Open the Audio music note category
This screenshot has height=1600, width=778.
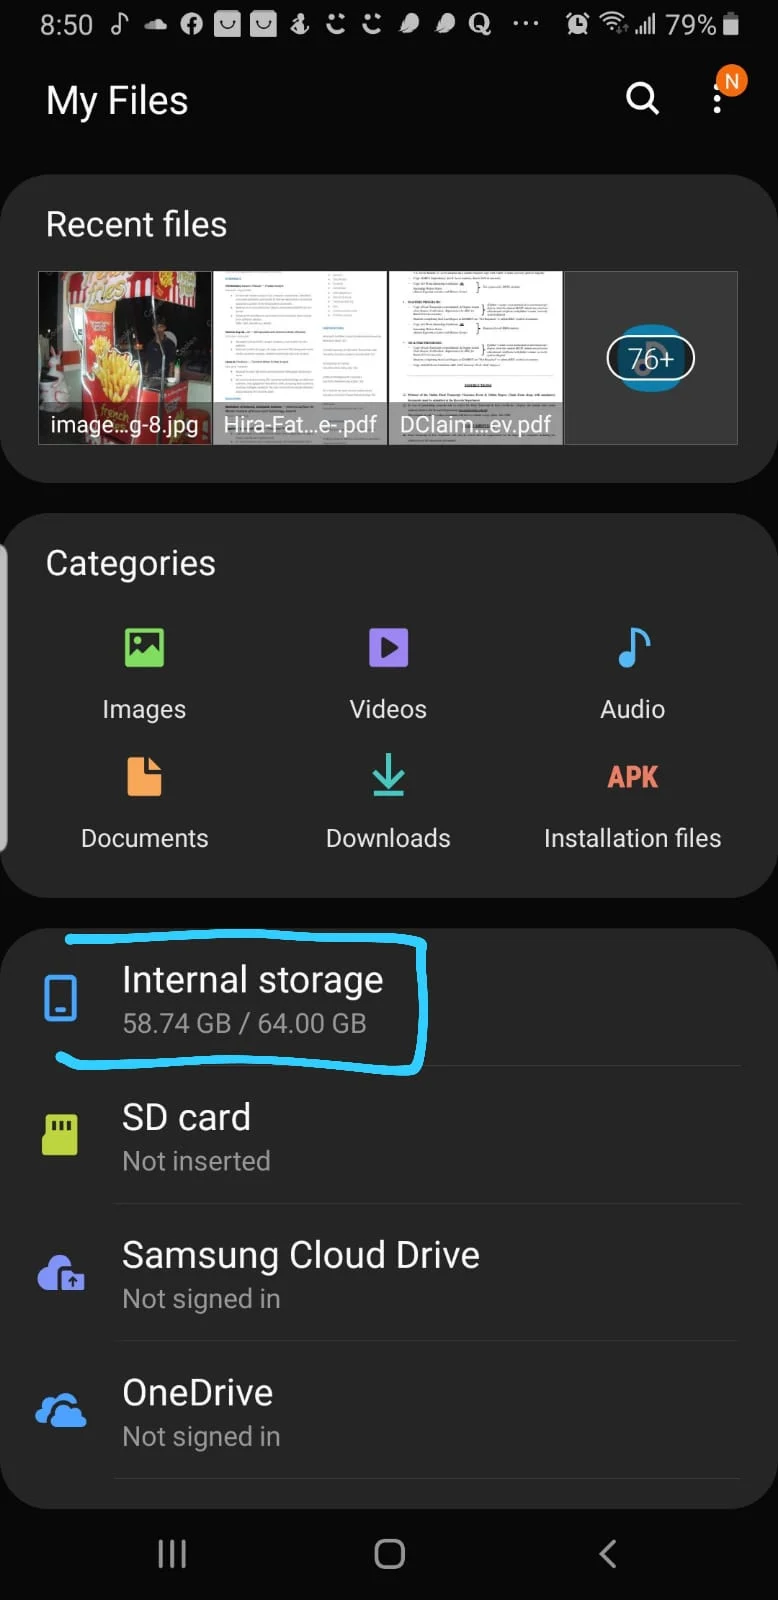tap(633, 647)
